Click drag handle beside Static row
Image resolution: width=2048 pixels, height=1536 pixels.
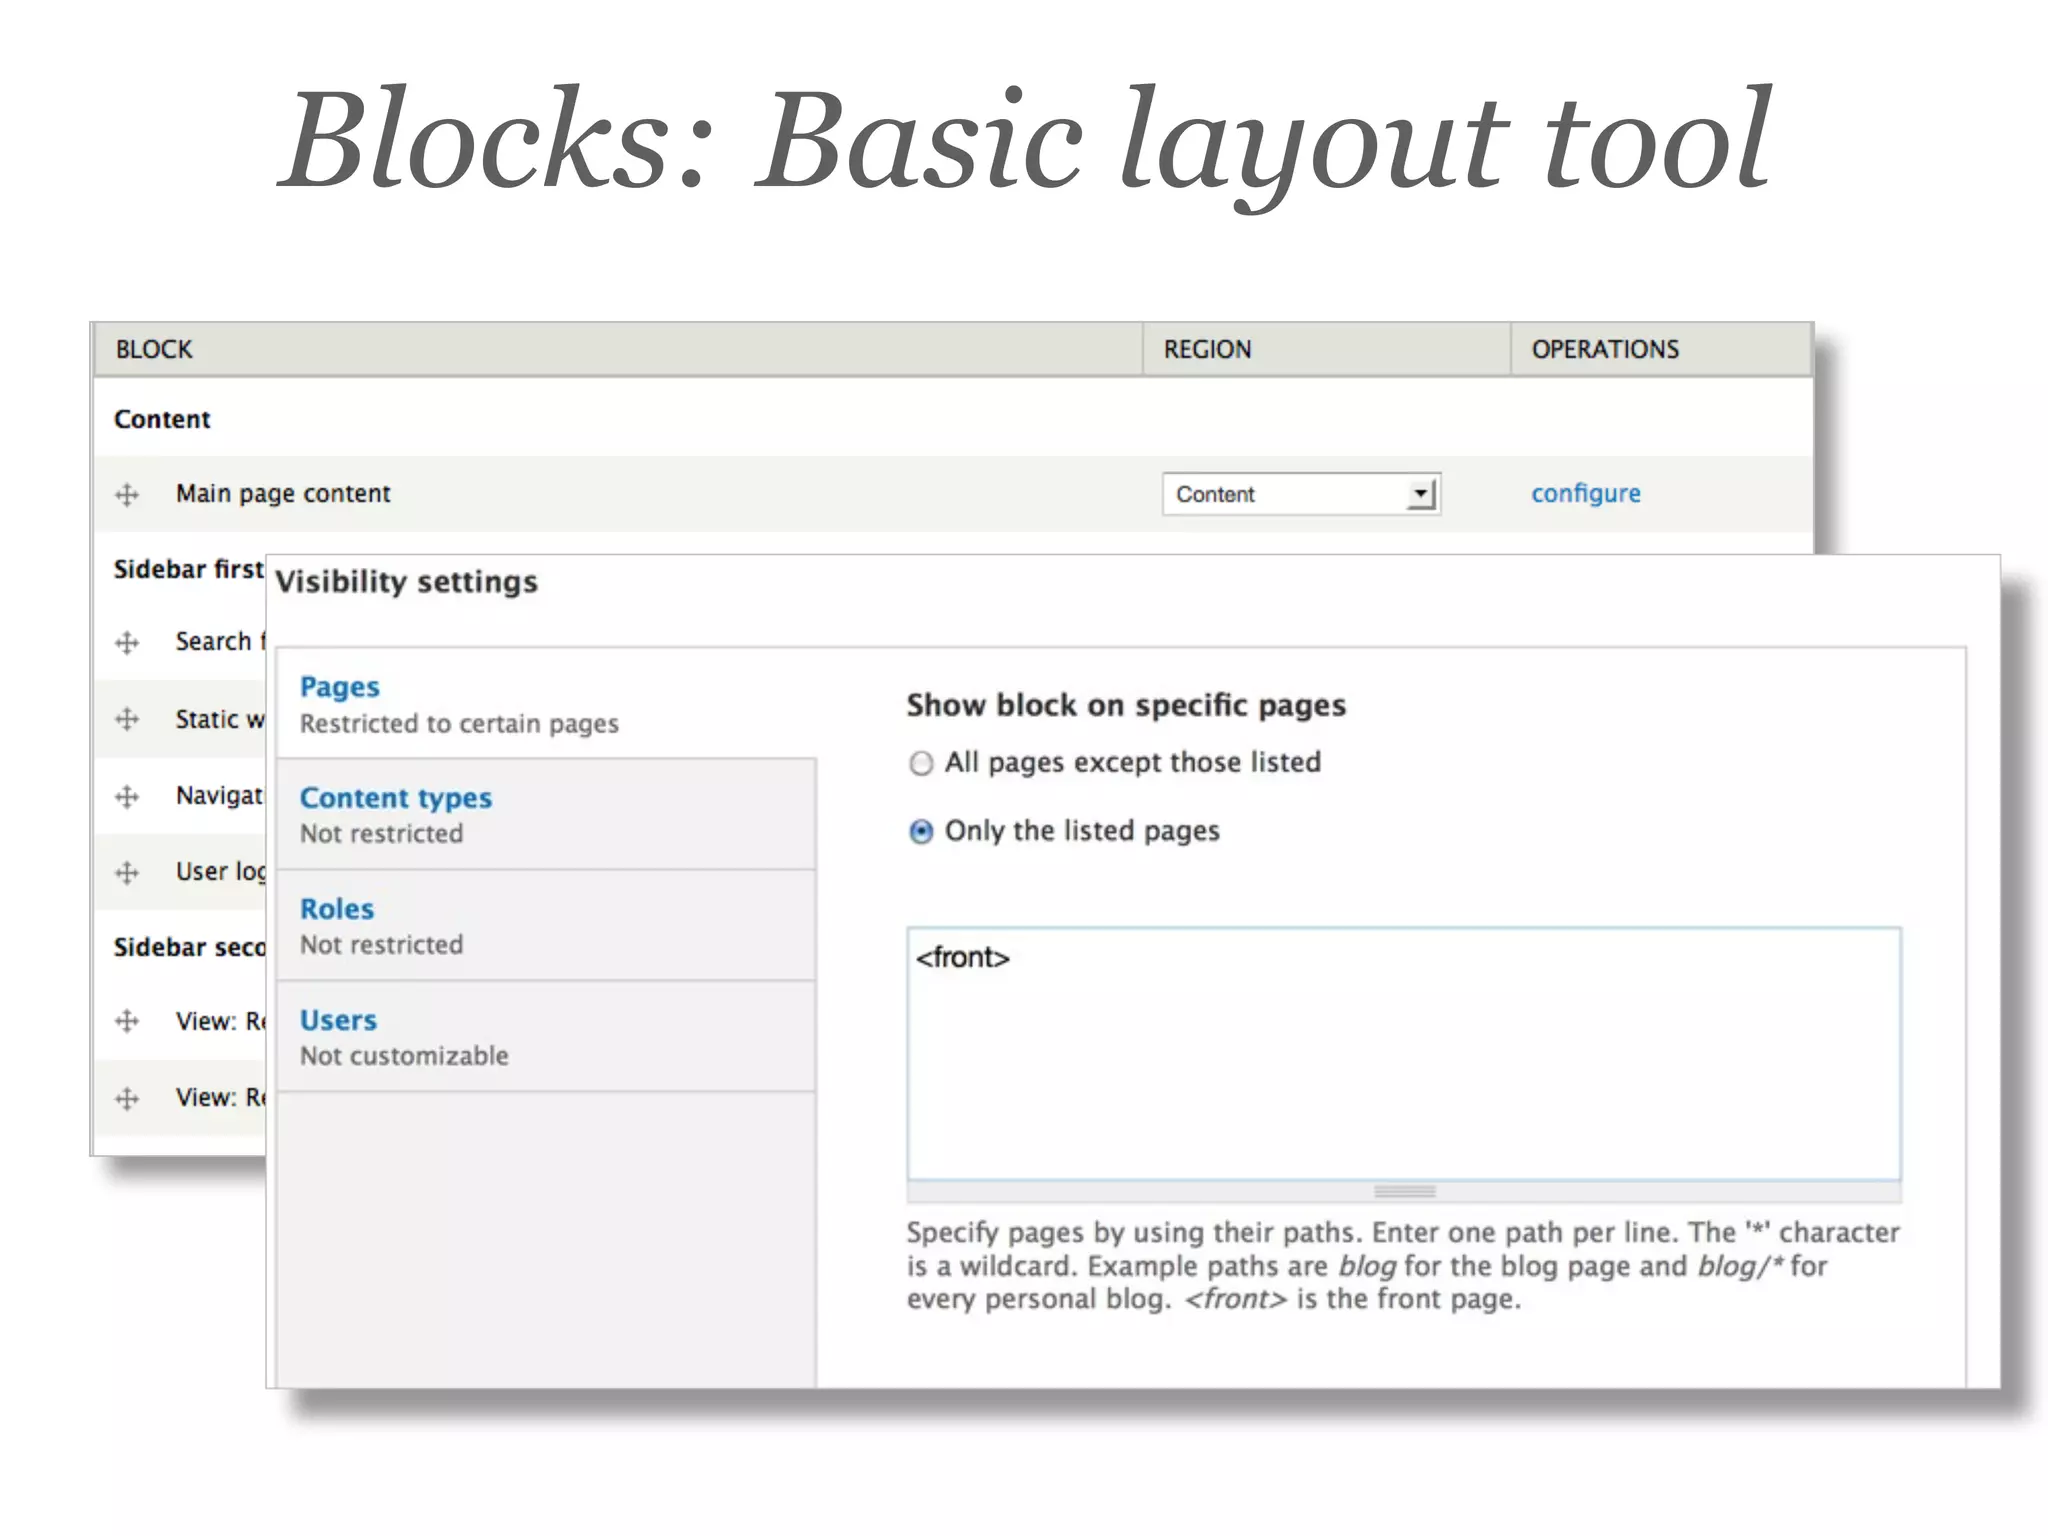127,719
